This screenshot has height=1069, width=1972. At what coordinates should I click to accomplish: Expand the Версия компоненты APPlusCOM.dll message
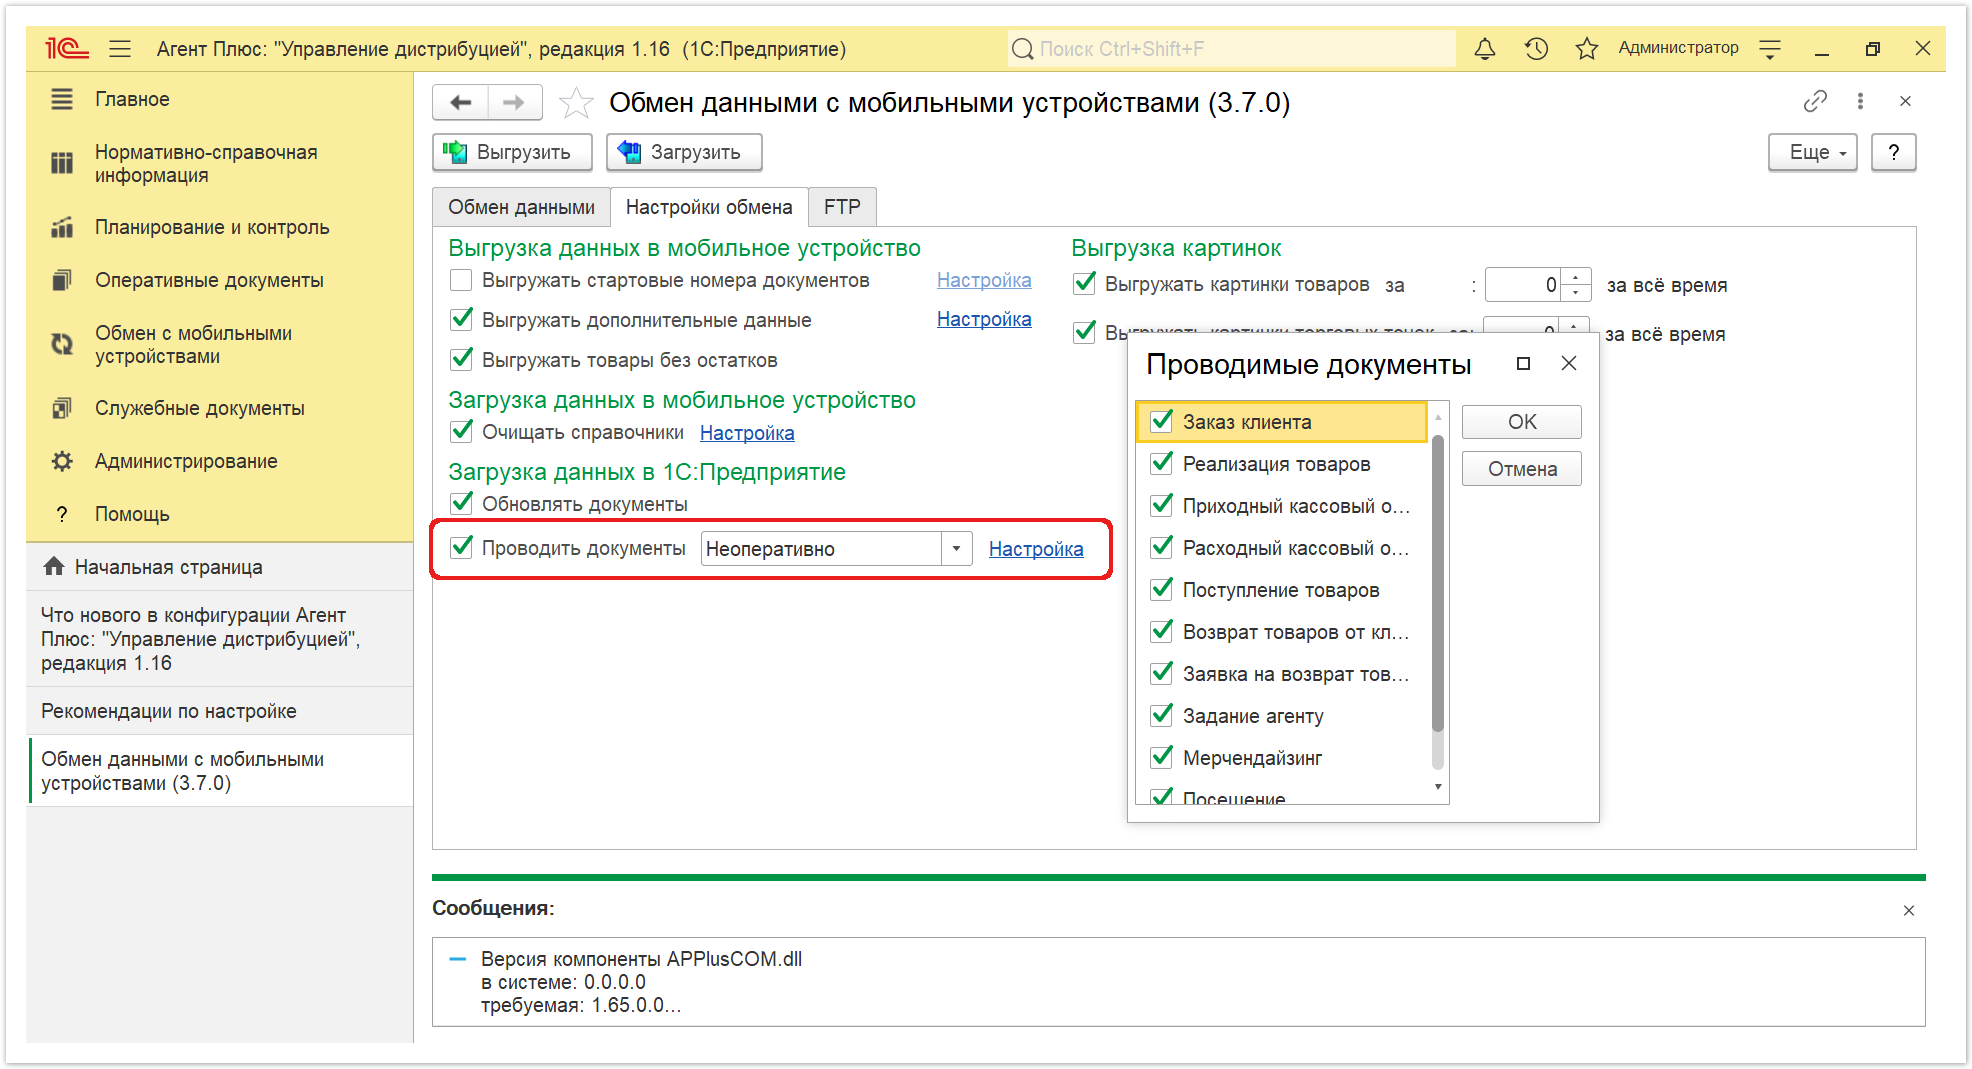(458, 959)
